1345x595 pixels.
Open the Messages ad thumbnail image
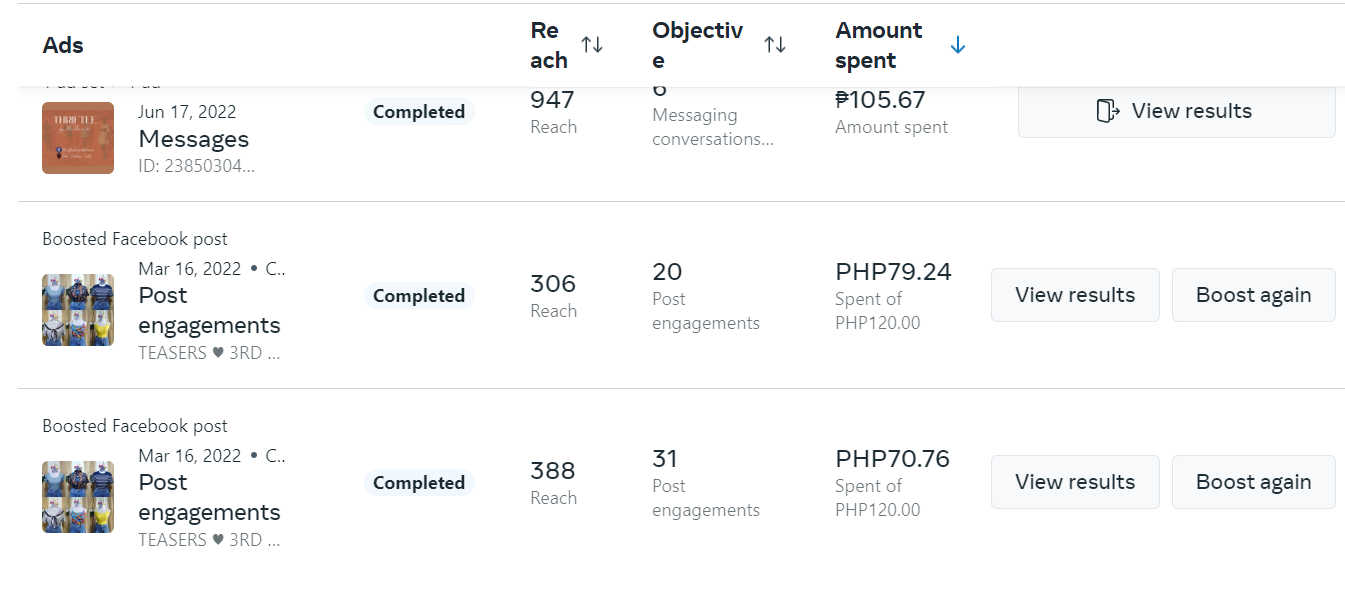coord(78,138)
